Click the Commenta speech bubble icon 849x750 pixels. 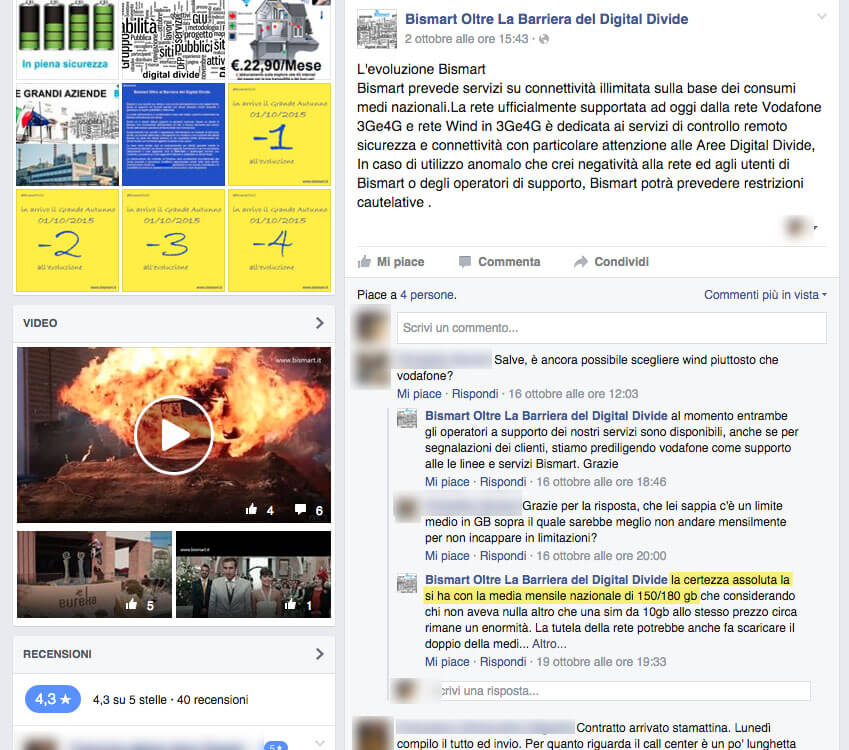tap(465, 262)
